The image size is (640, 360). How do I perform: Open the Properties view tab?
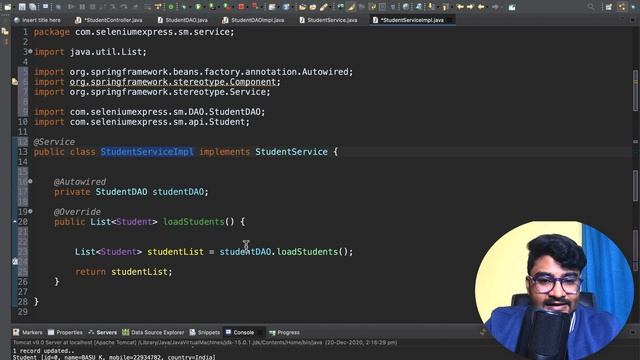[x=65, y=332]
